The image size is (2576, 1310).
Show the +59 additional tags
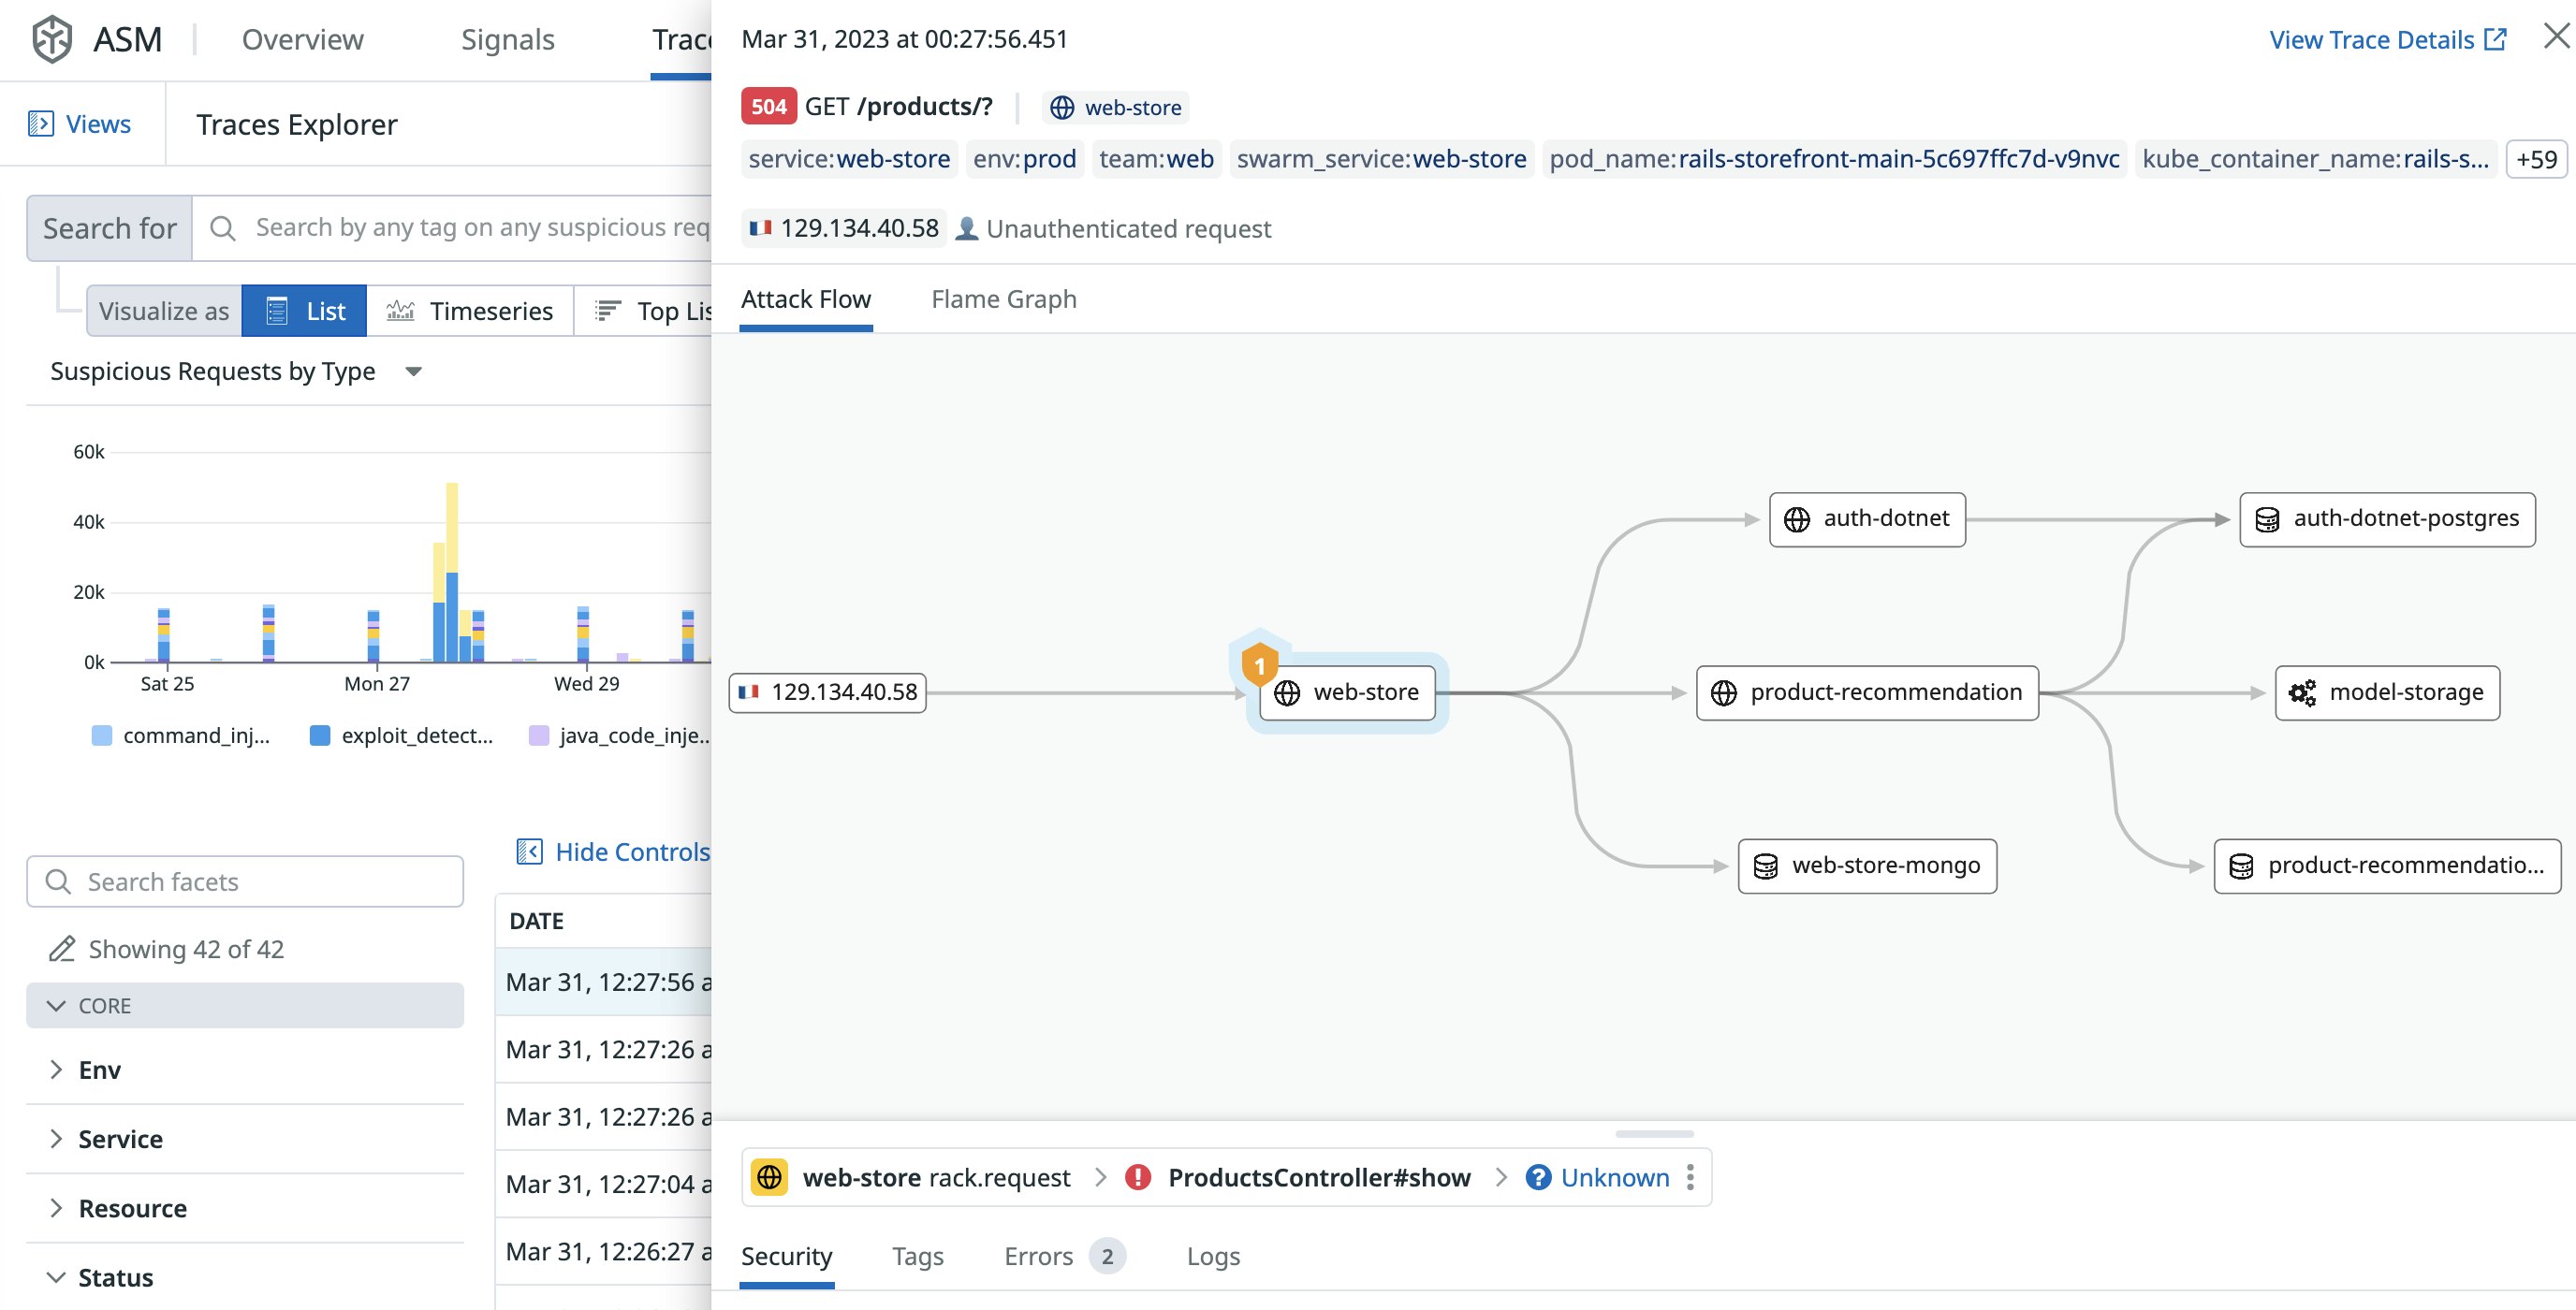[x=2535, y=159]
